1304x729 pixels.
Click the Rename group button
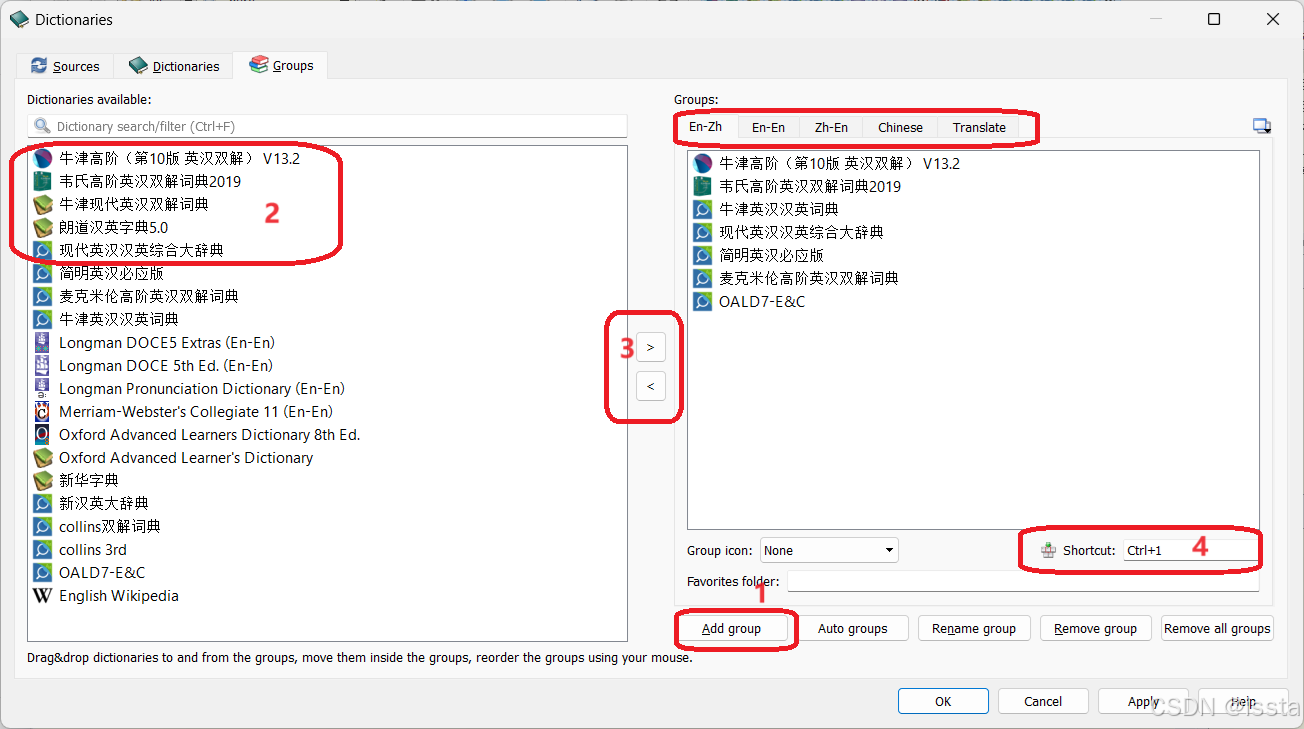975,628
